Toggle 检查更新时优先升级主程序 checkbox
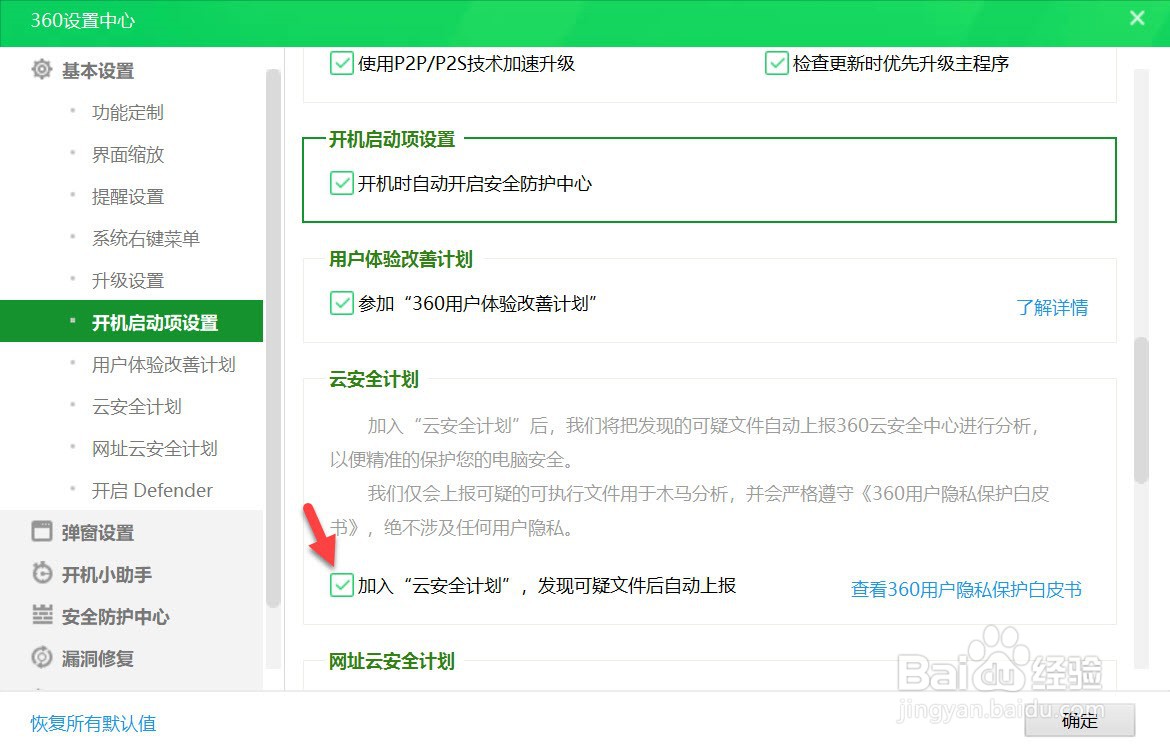1170x750 pixels. pyautogui.click(x=777, y=63)
